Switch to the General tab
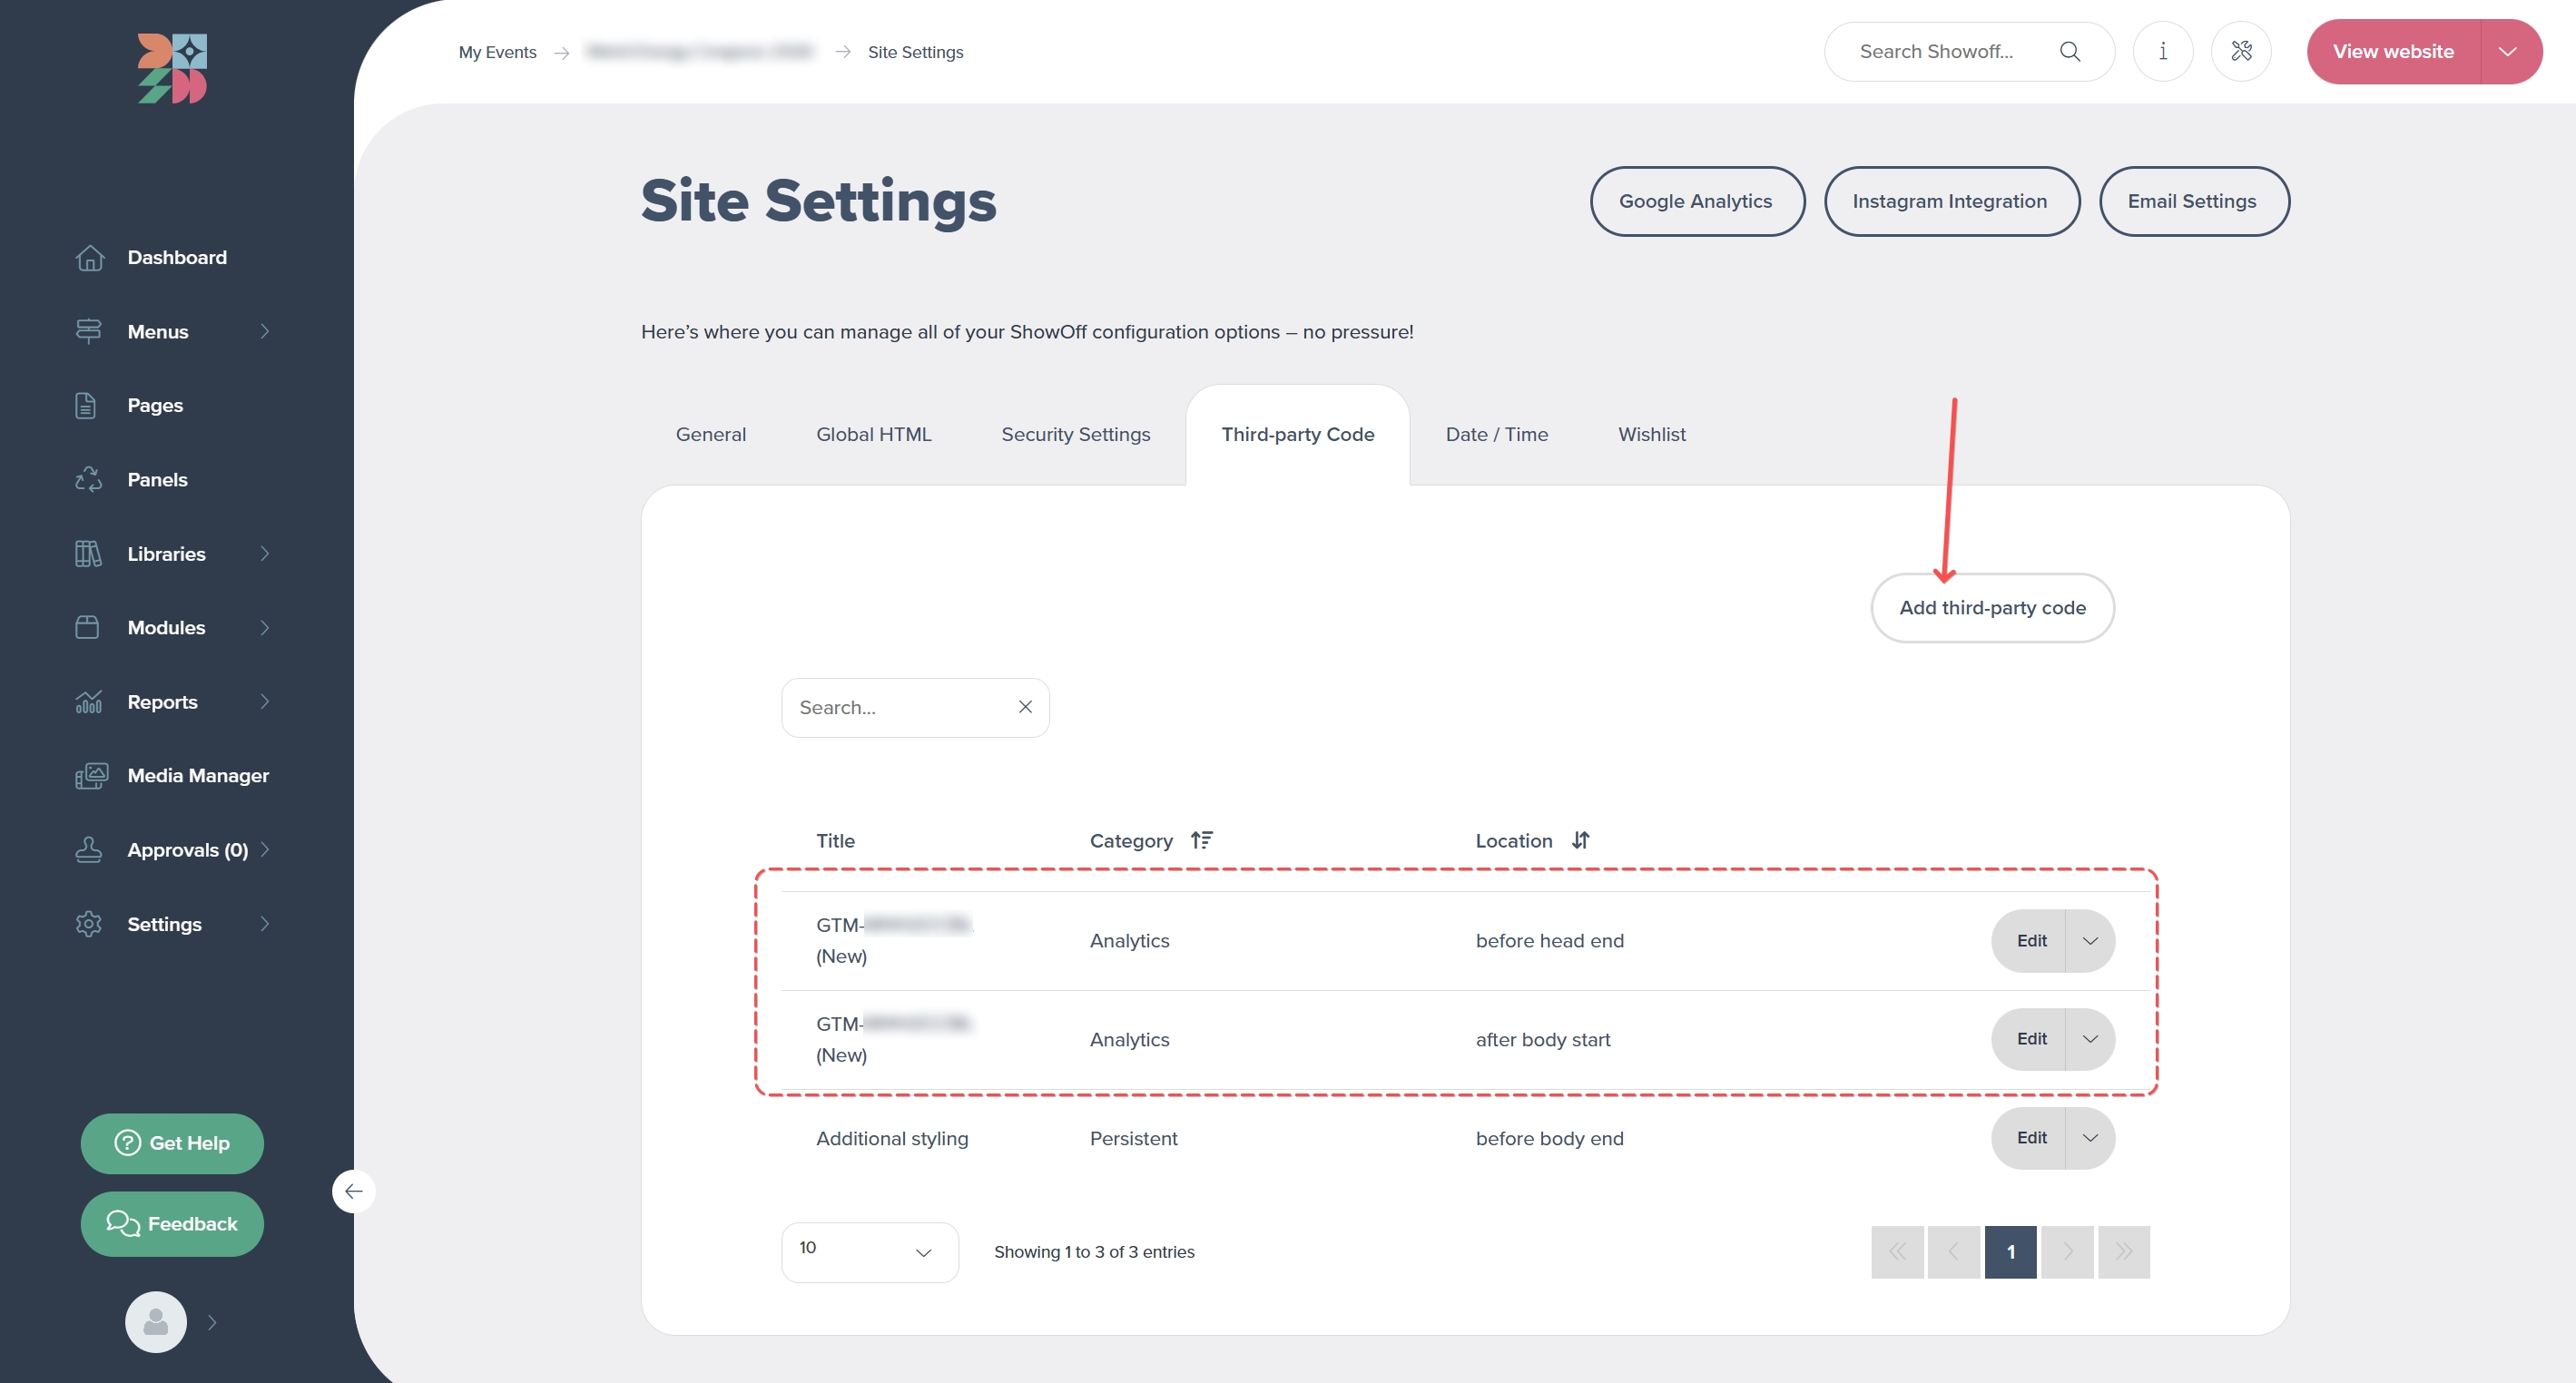This screenshot has height=1383, width=2576. click(711, 434)
